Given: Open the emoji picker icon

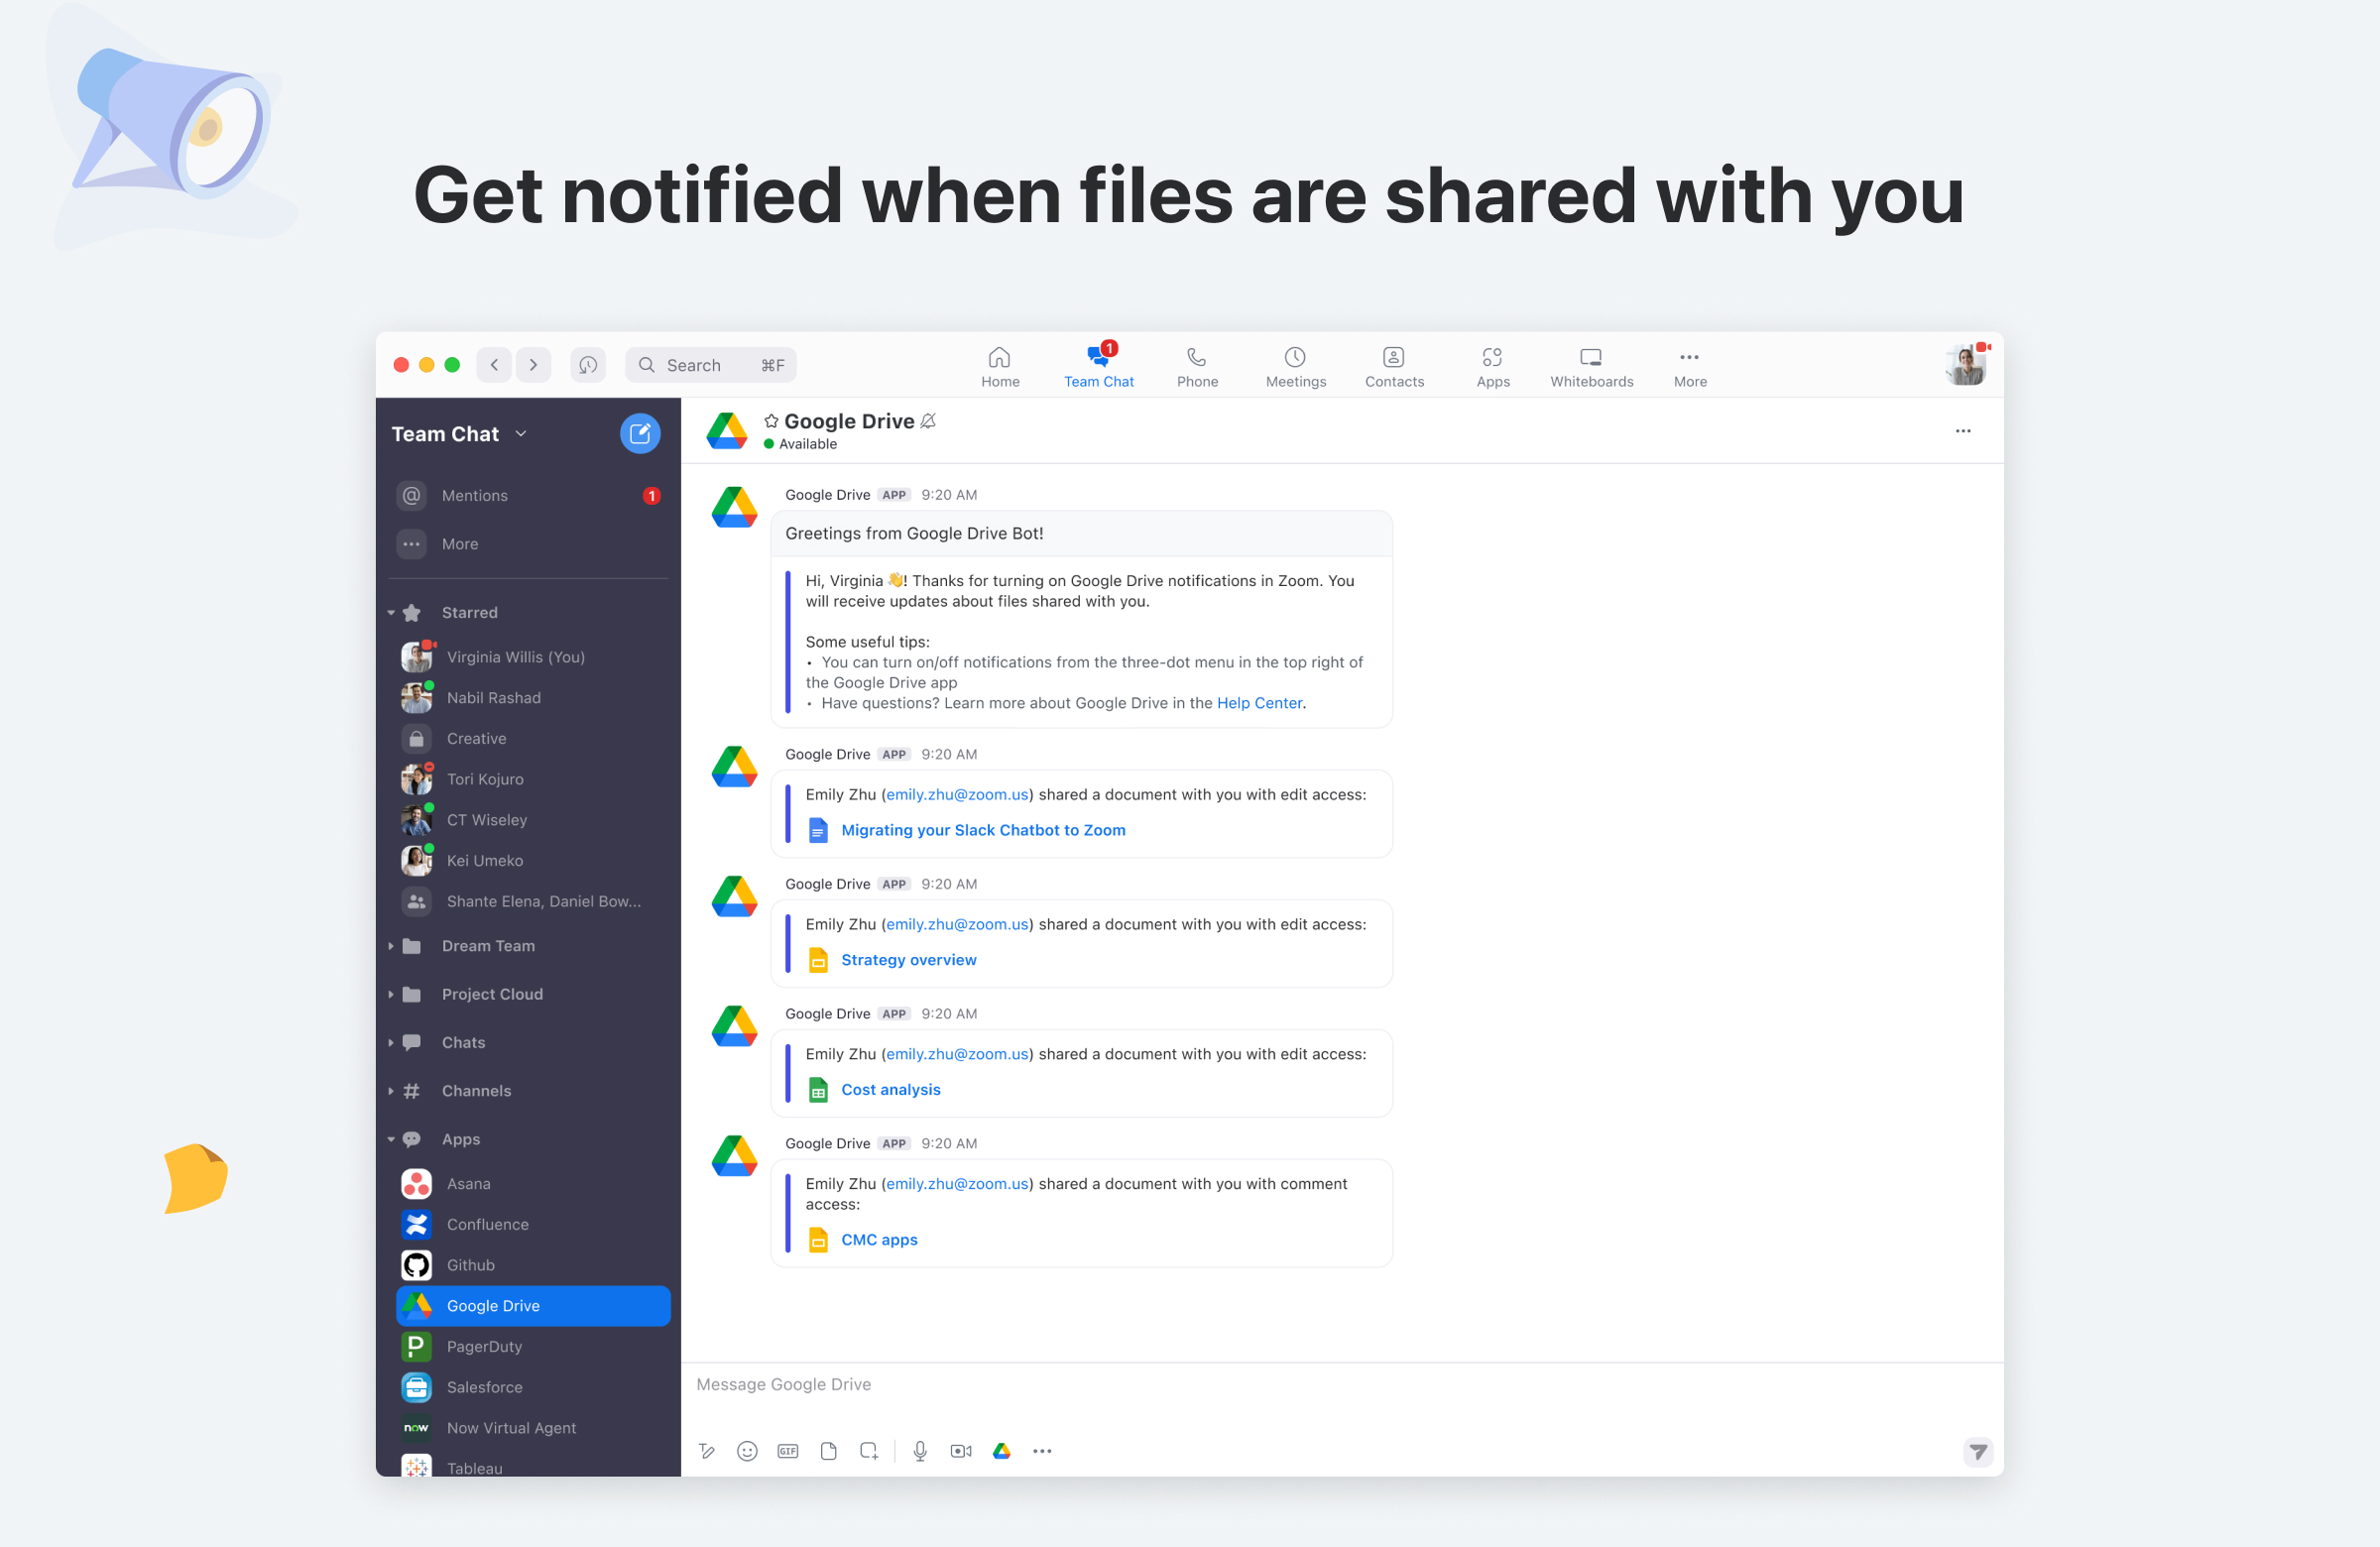Looking at the screenshot, I should coord(747,1450).
